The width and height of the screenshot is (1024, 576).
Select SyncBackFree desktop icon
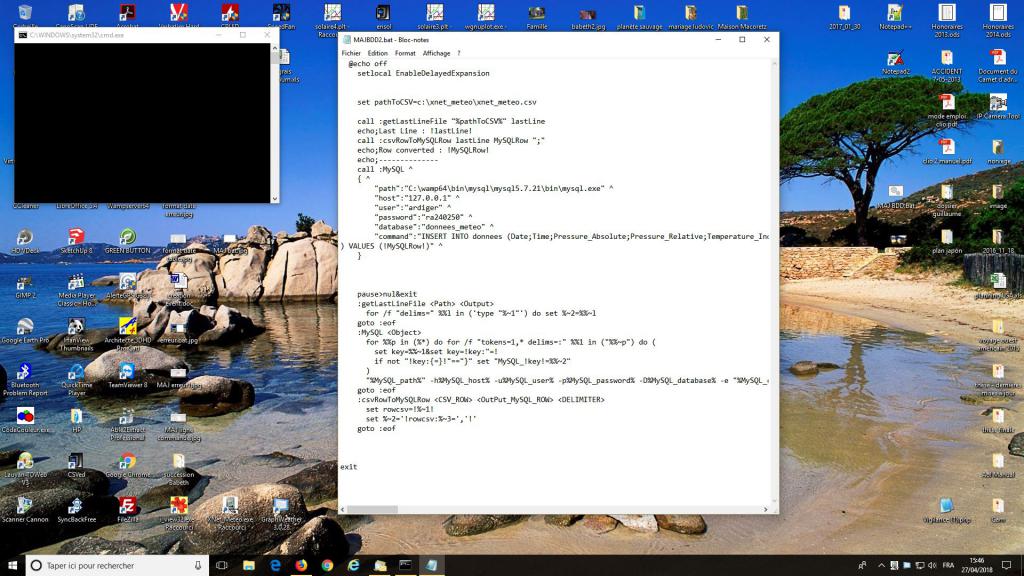point(76,510)
